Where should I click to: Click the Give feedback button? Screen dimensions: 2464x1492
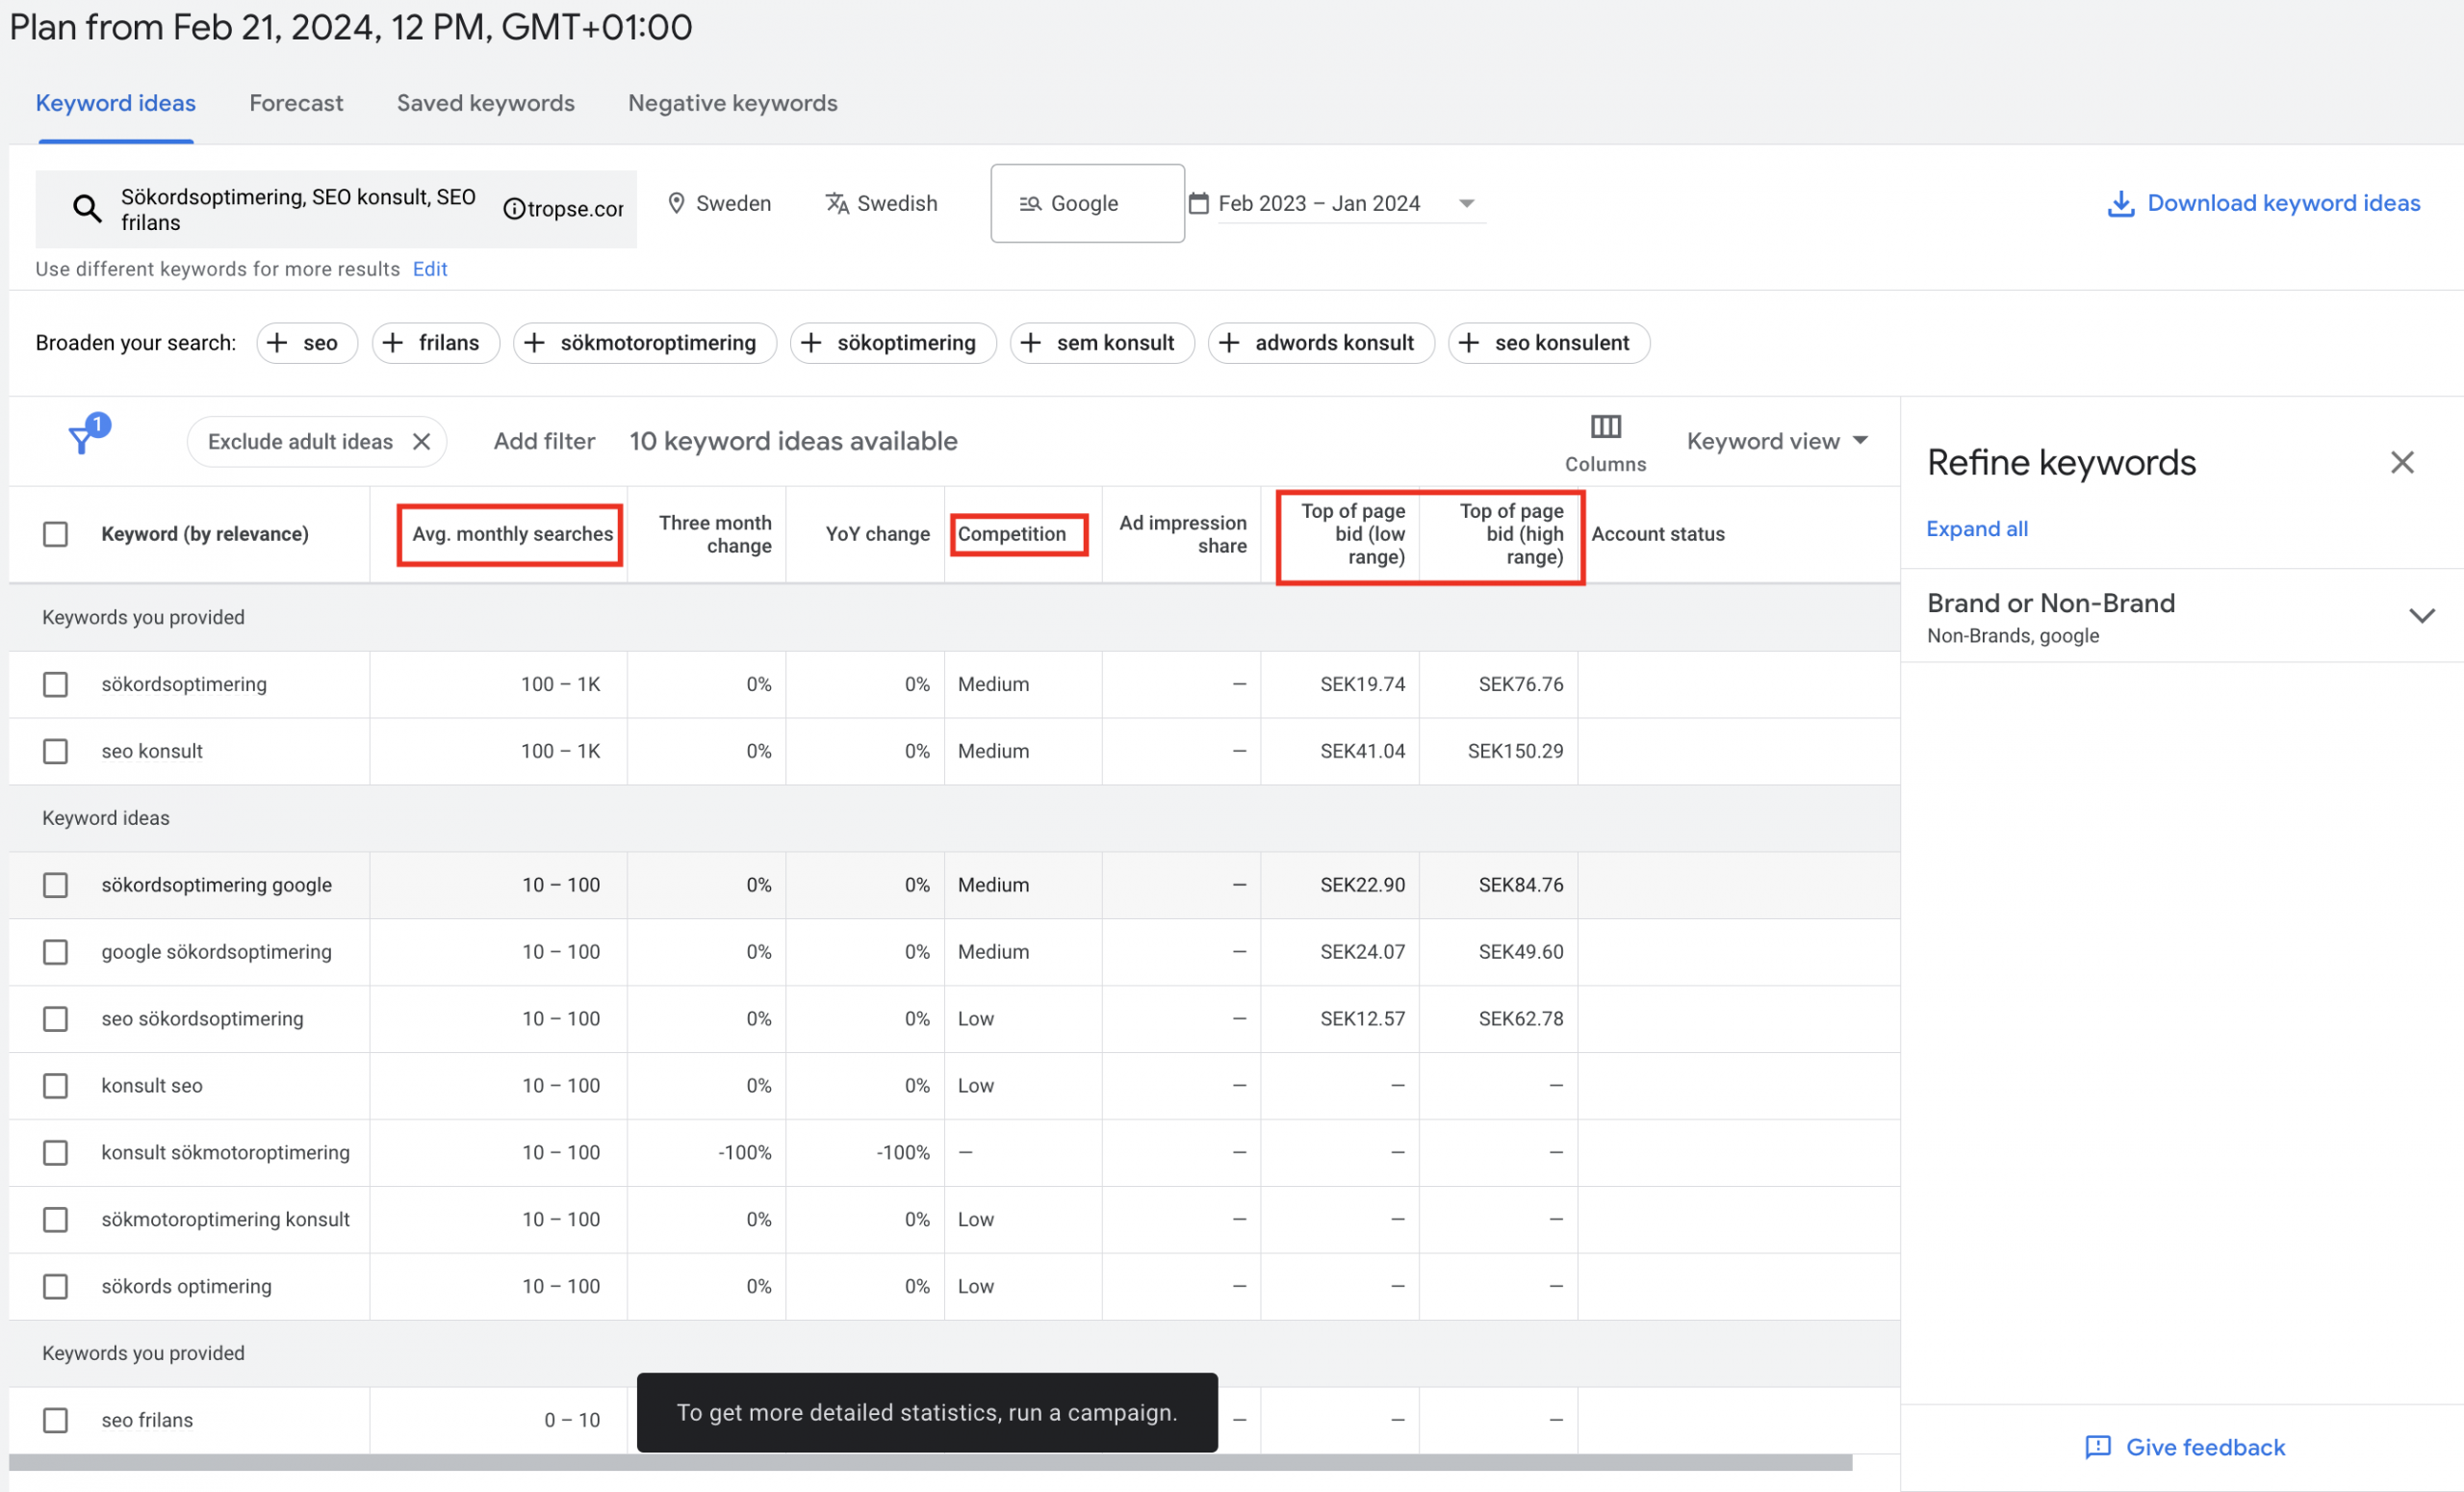[2185, 1447]
